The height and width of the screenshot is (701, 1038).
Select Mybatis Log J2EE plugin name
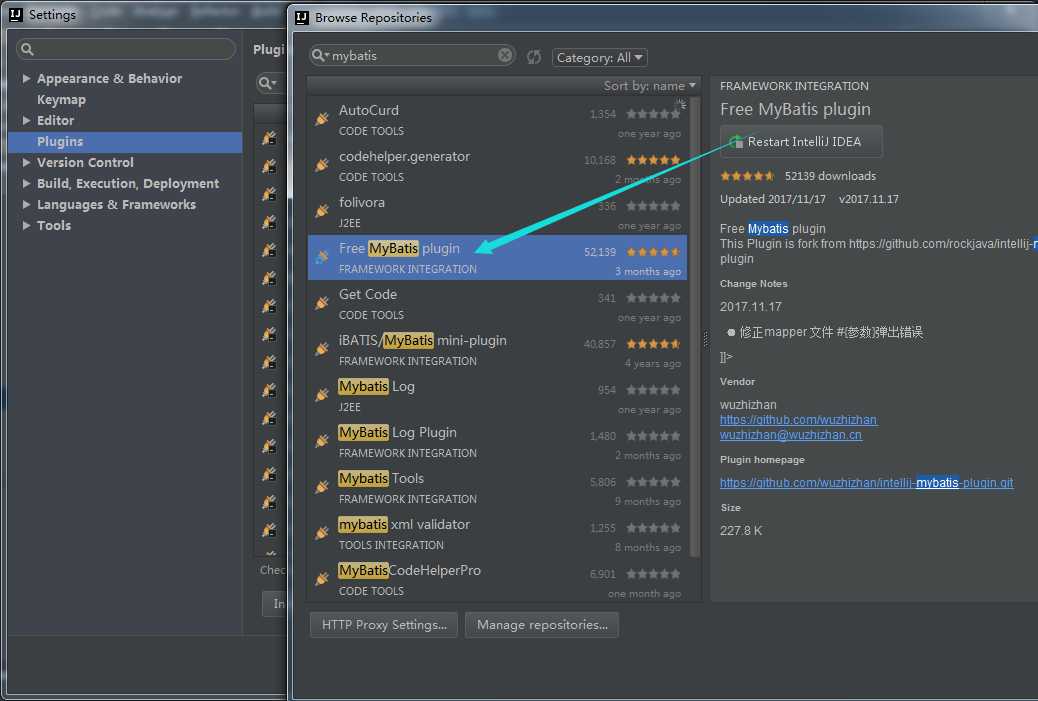pyautogui.click(x=376, y=387)
